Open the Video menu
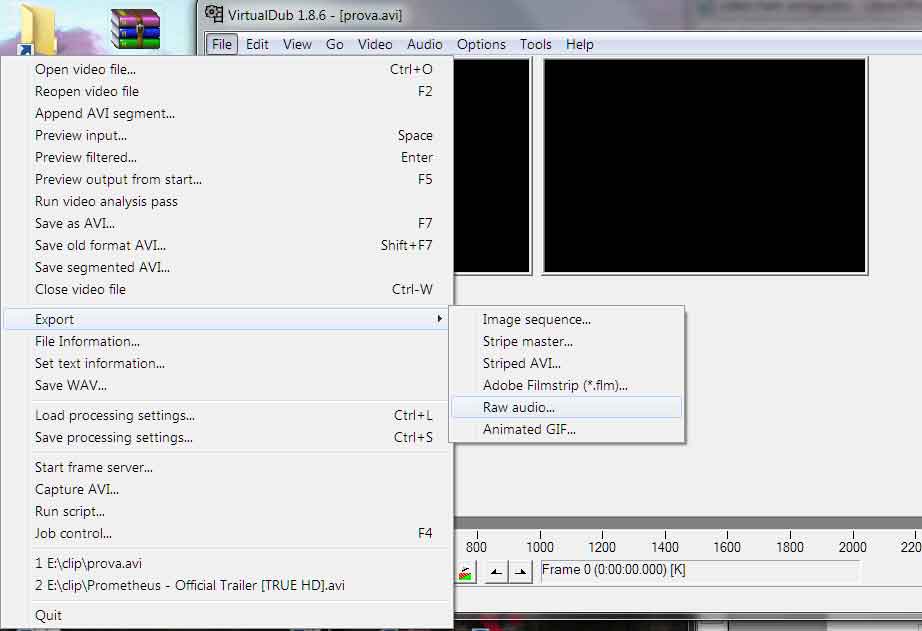 375,44
